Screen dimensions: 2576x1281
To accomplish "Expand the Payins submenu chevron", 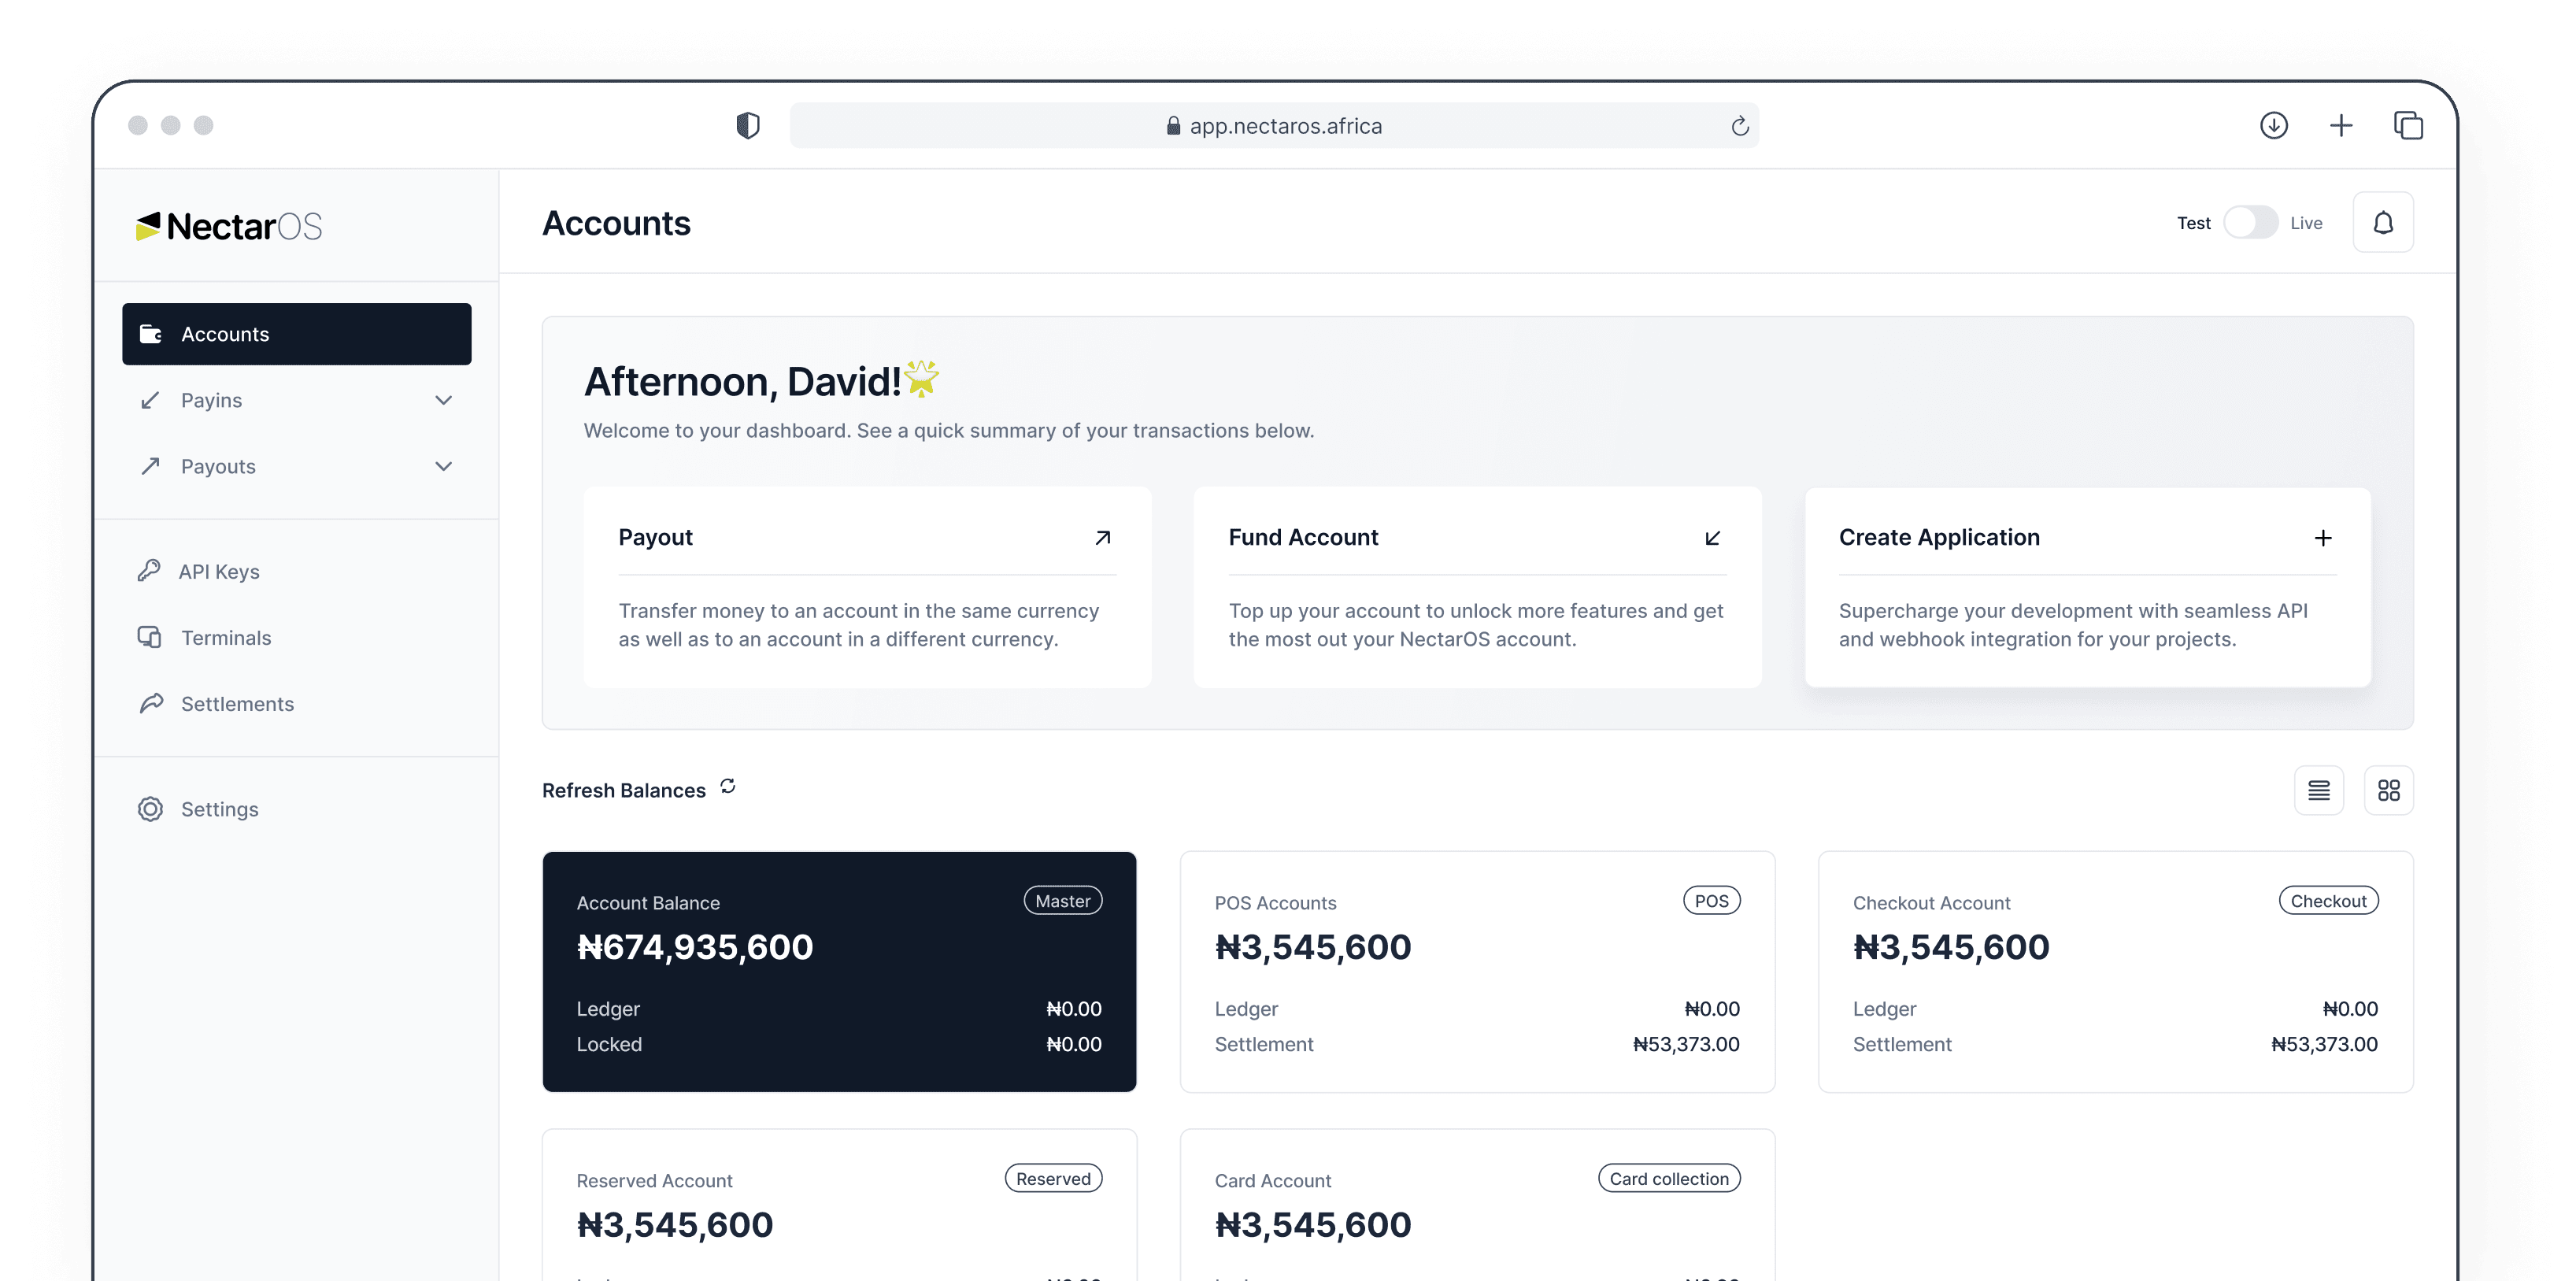I will [x=444, y=400].
